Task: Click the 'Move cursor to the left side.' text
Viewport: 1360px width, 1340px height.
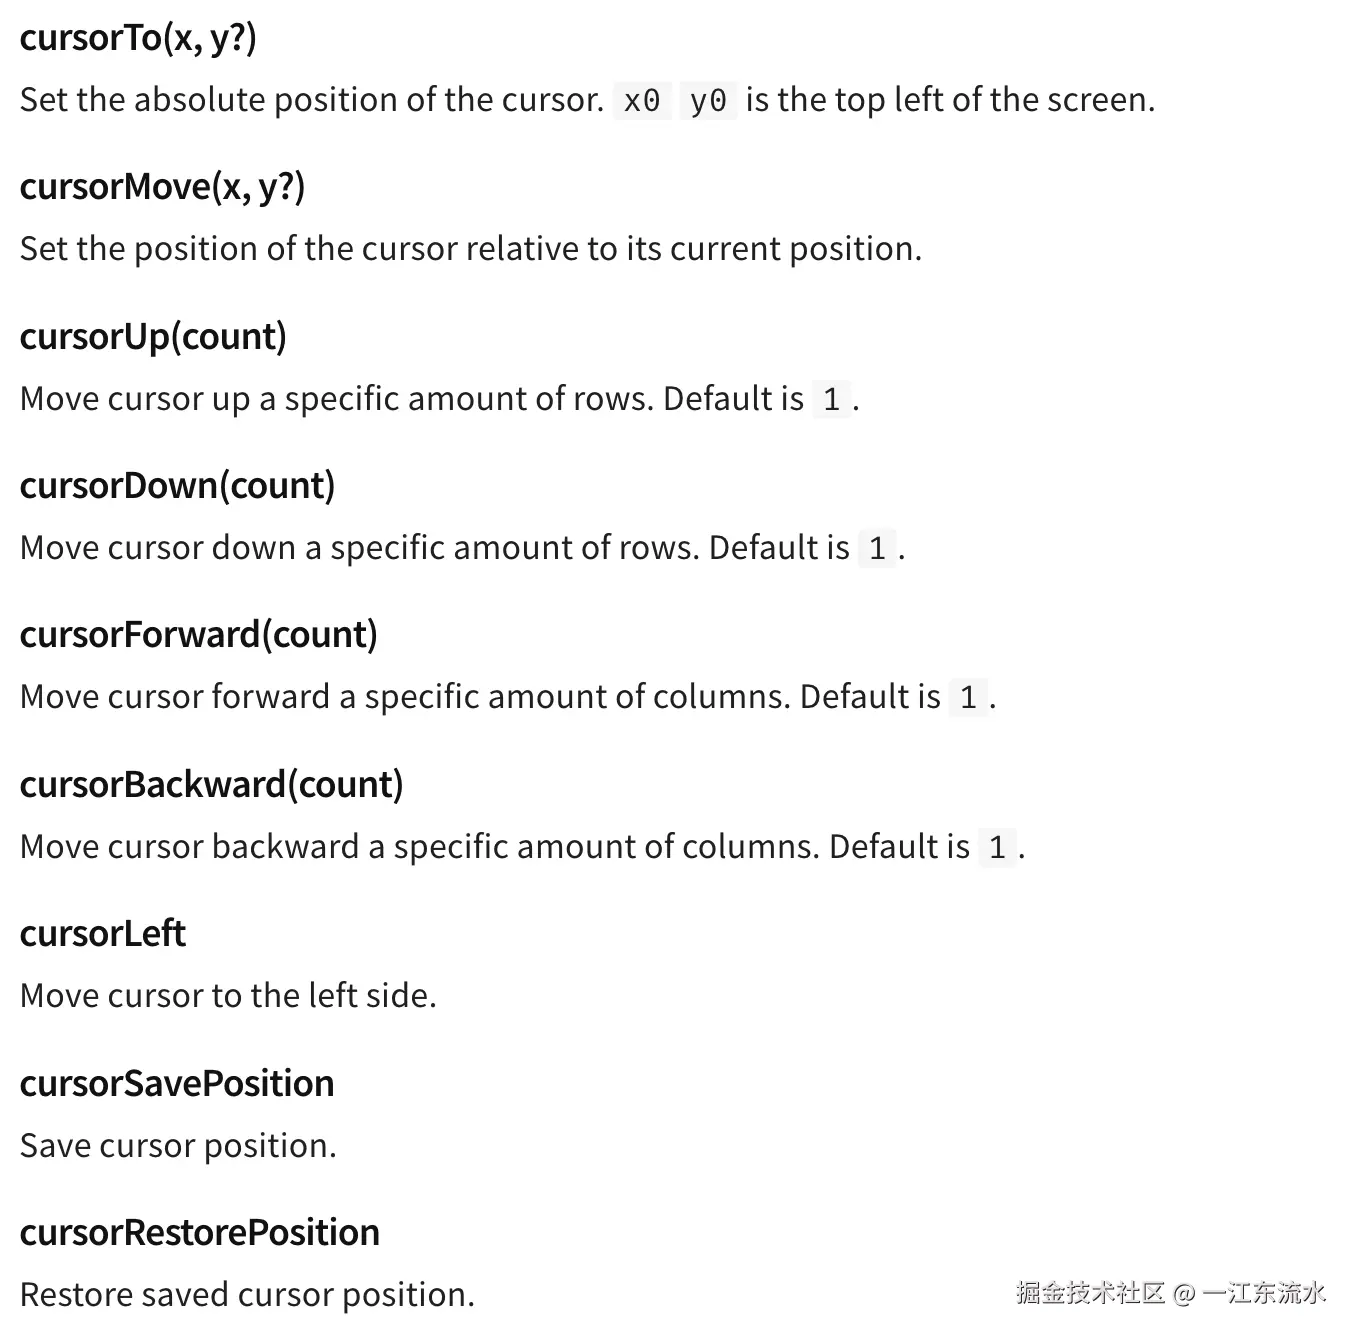Action: coord(228,996)
